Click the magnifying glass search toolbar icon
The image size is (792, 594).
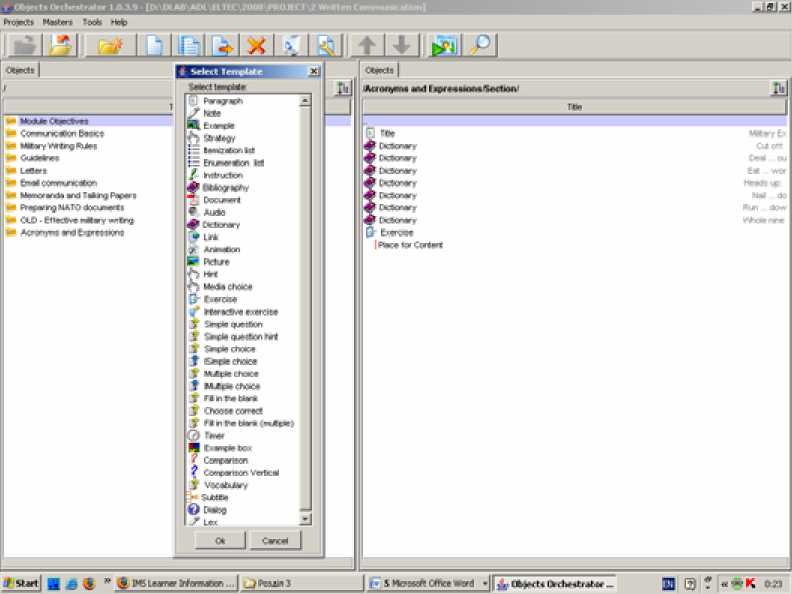(x=480, y=45)
